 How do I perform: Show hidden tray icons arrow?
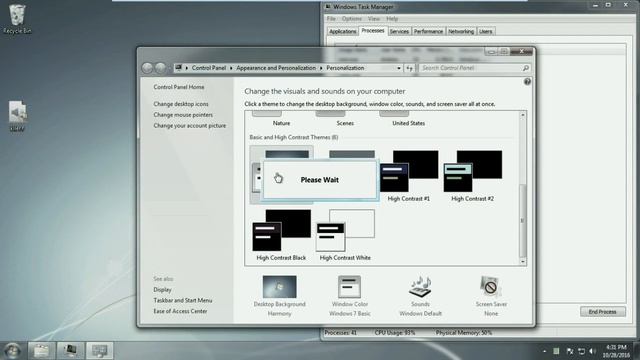click(x=544, y=351)
